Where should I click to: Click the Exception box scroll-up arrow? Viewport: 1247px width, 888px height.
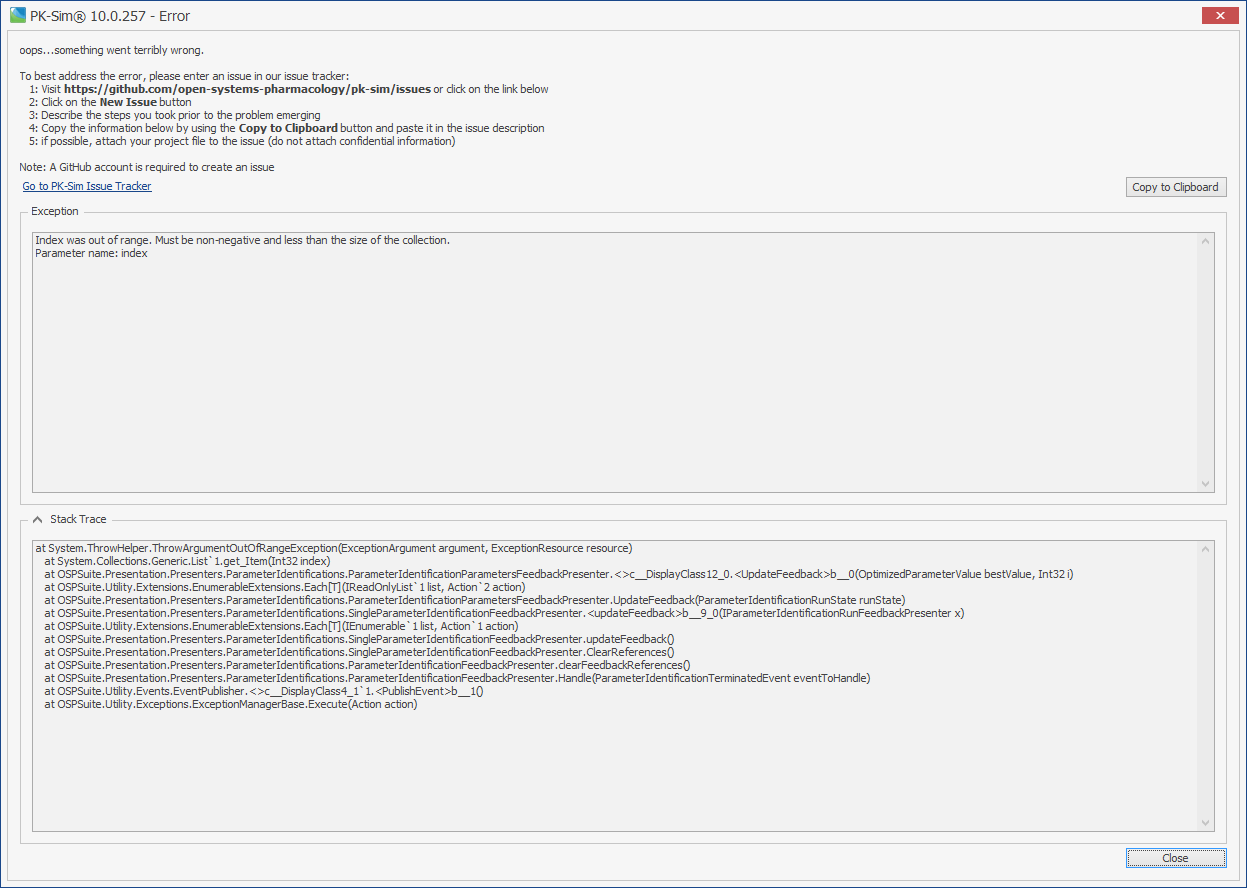(1206, 241)
